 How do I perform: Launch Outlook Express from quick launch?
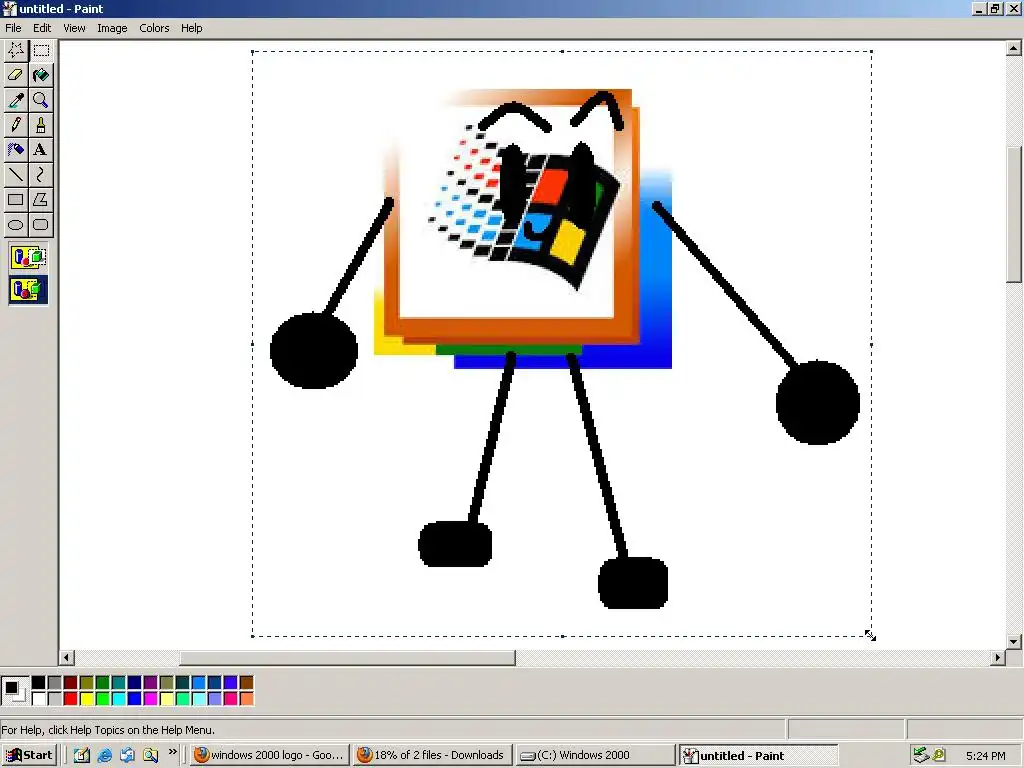127,755
